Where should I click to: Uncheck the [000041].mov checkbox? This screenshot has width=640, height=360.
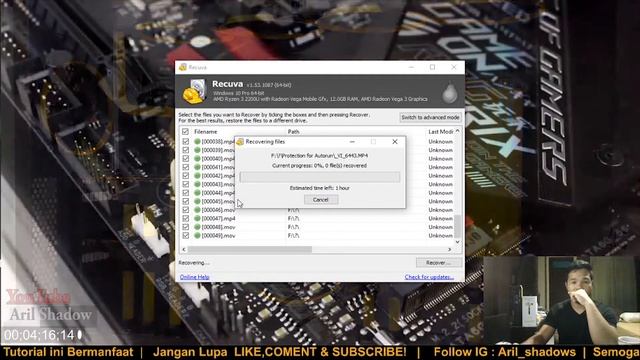(x=185, y=167)
